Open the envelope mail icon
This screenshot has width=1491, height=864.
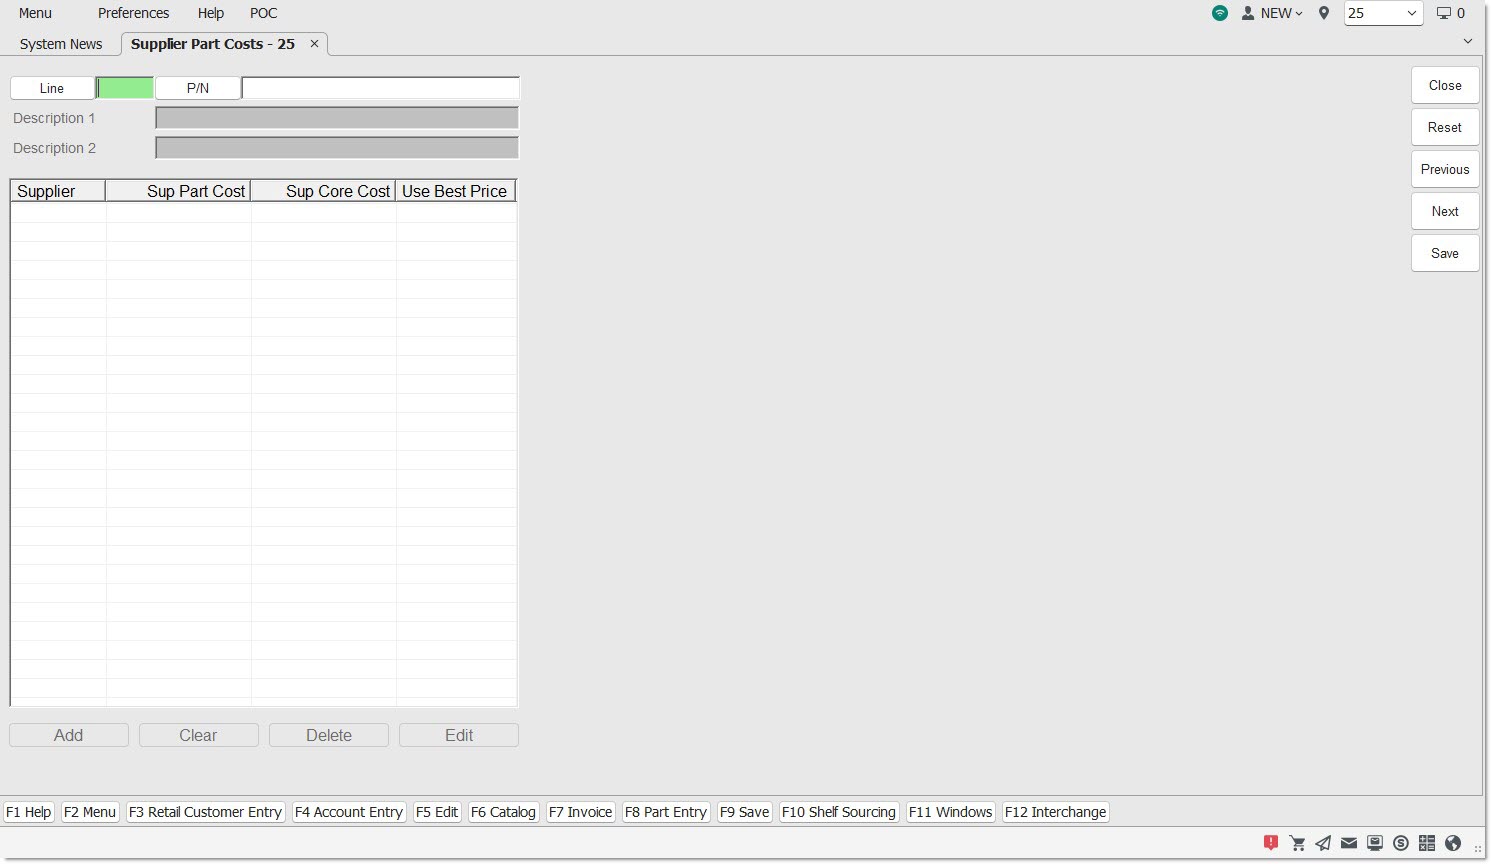tap(1349, 843)
